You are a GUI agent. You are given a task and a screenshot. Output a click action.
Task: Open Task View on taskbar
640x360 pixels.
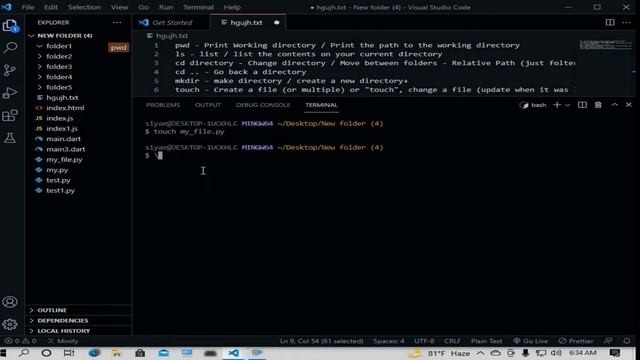click(x=69, y=353)
